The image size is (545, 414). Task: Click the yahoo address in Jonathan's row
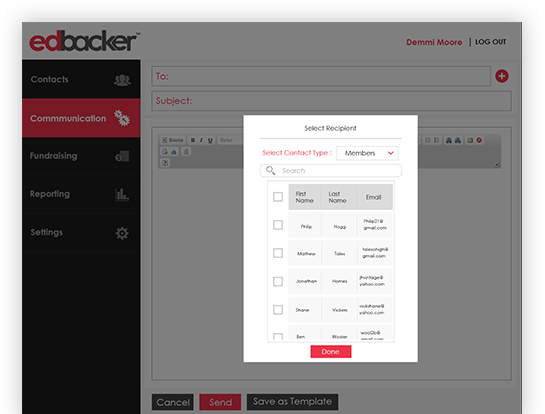372,281
